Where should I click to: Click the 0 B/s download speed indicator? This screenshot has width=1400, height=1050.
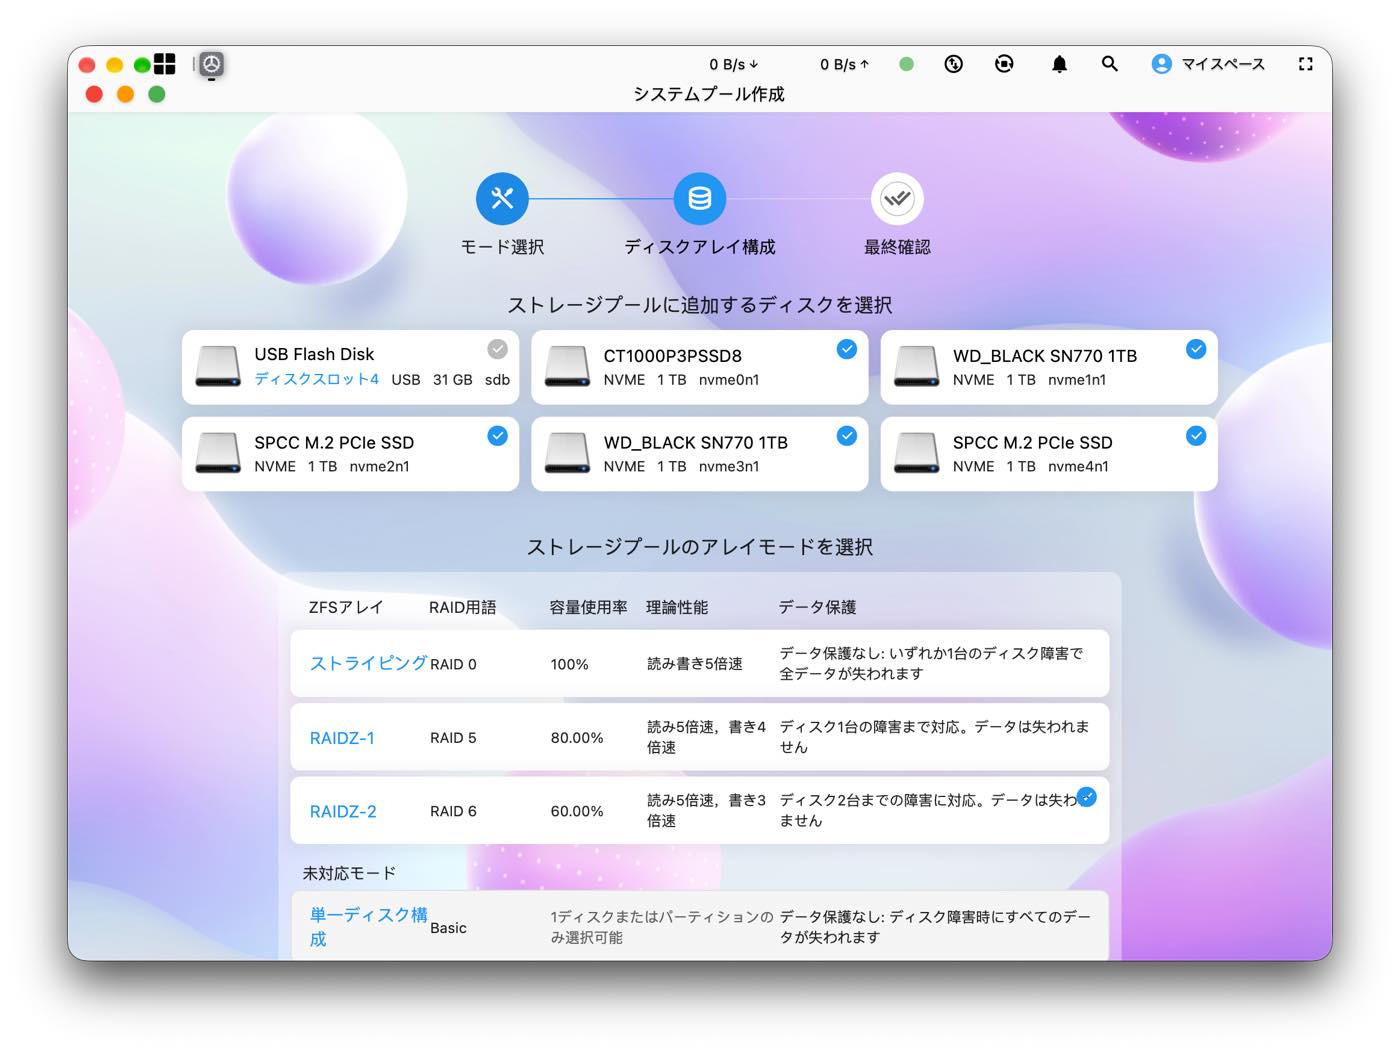(734, 64)
